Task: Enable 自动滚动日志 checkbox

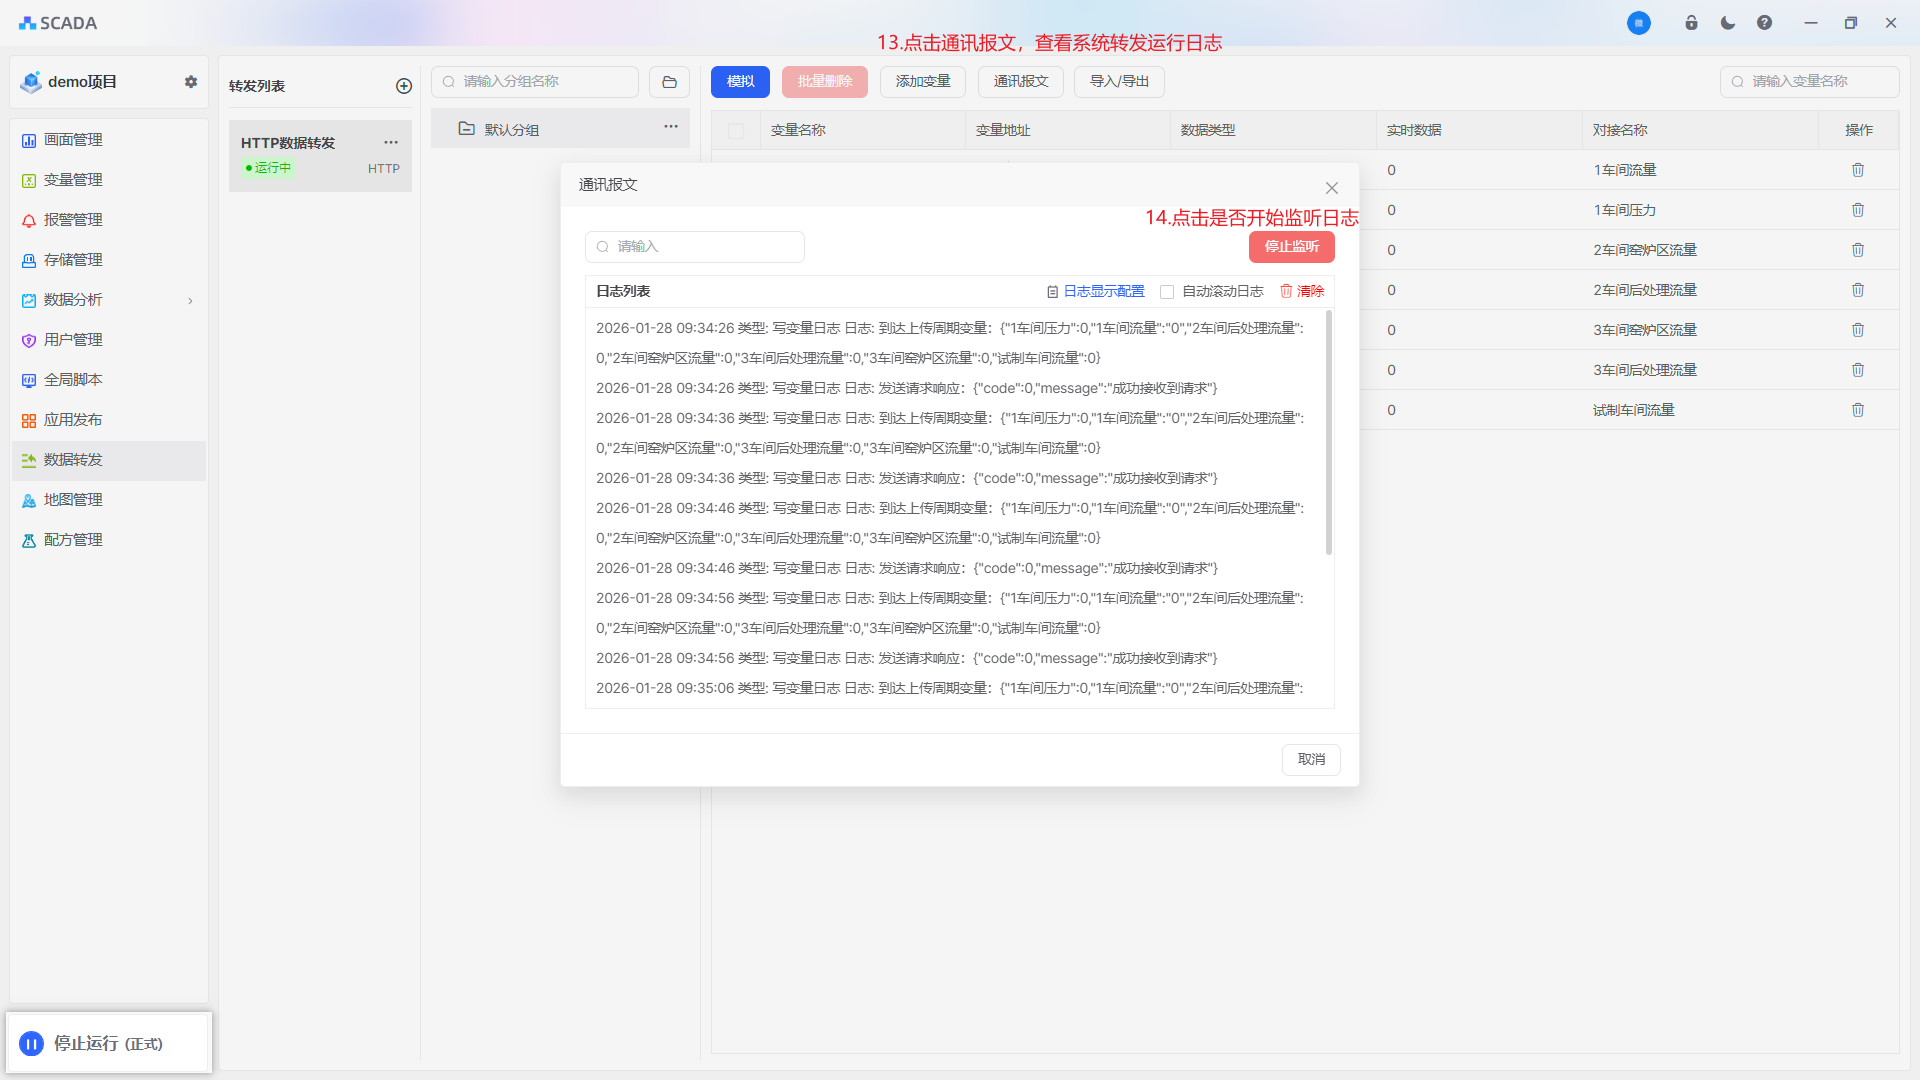Action: coord(1167,292)
